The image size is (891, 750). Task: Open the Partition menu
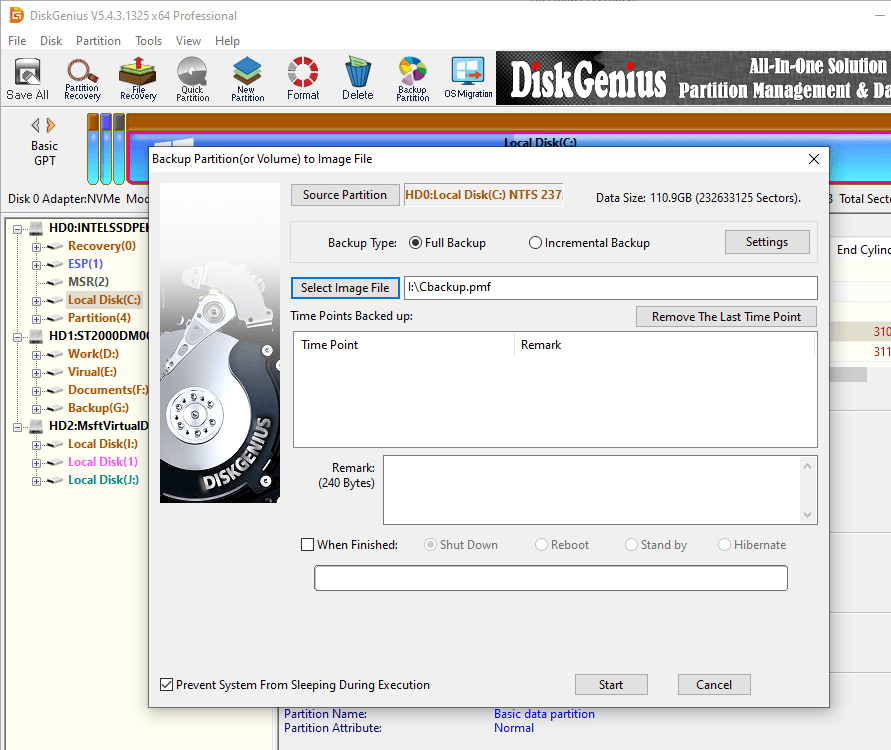[98, 41]
